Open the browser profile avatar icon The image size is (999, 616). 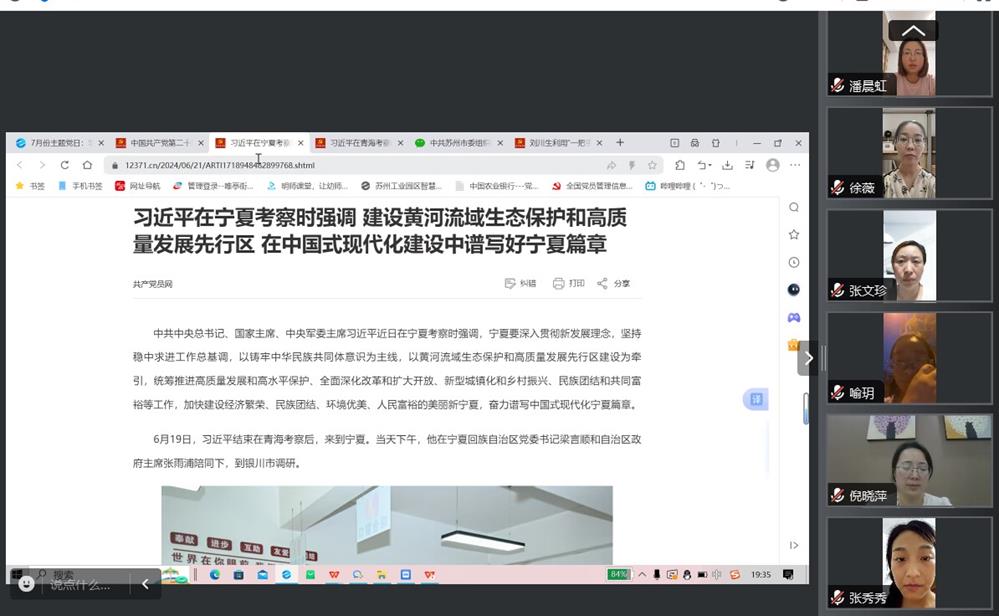tap(773, 165)
